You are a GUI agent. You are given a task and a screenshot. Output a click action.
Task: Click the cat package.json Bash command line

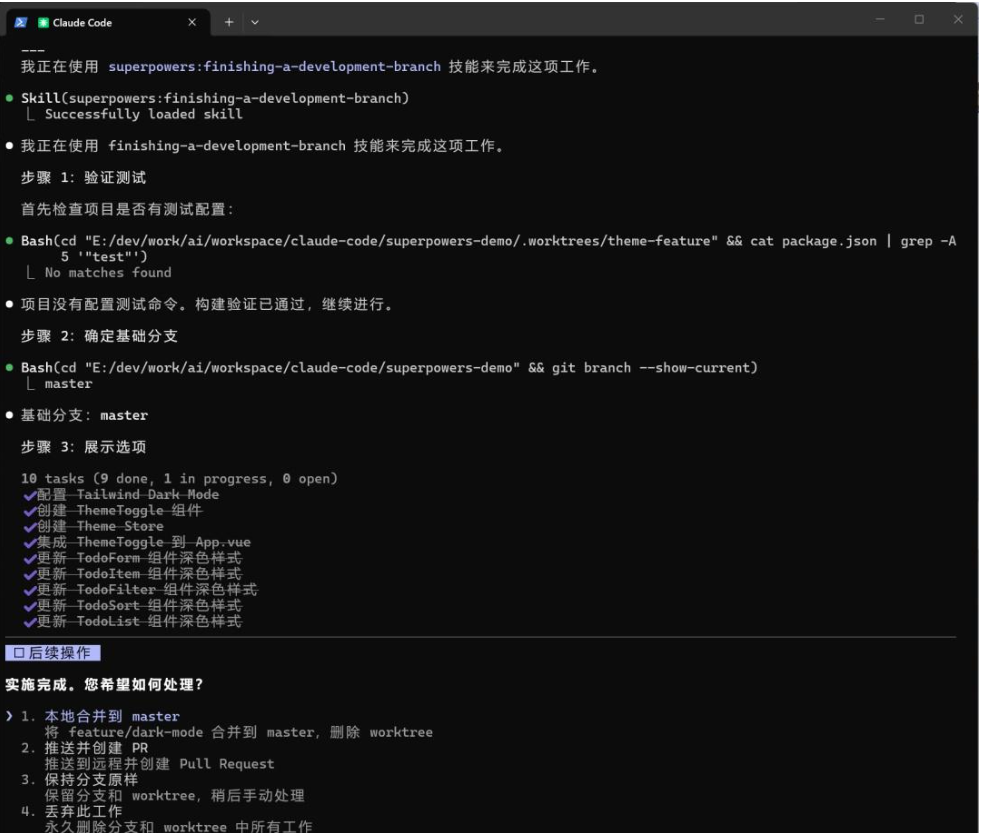point(488,249)
